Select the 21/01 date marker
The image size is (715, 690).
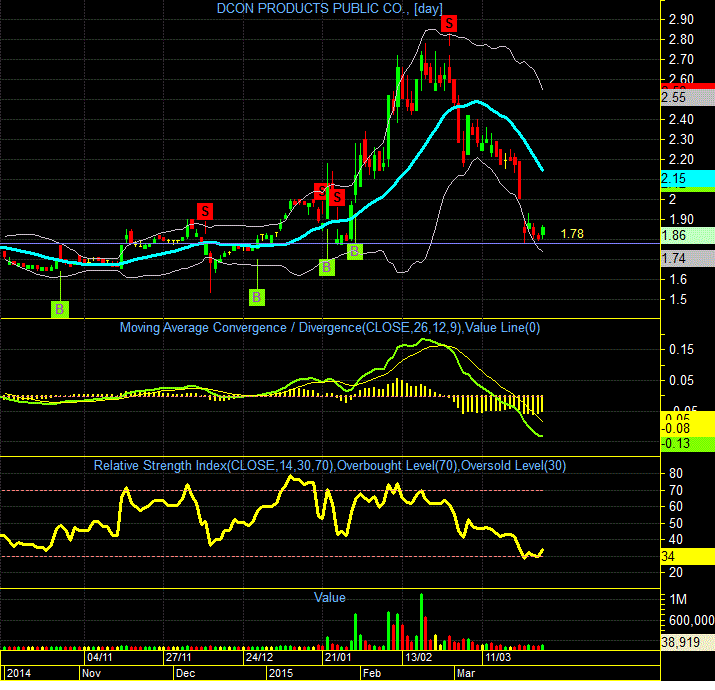coord(338,658)
